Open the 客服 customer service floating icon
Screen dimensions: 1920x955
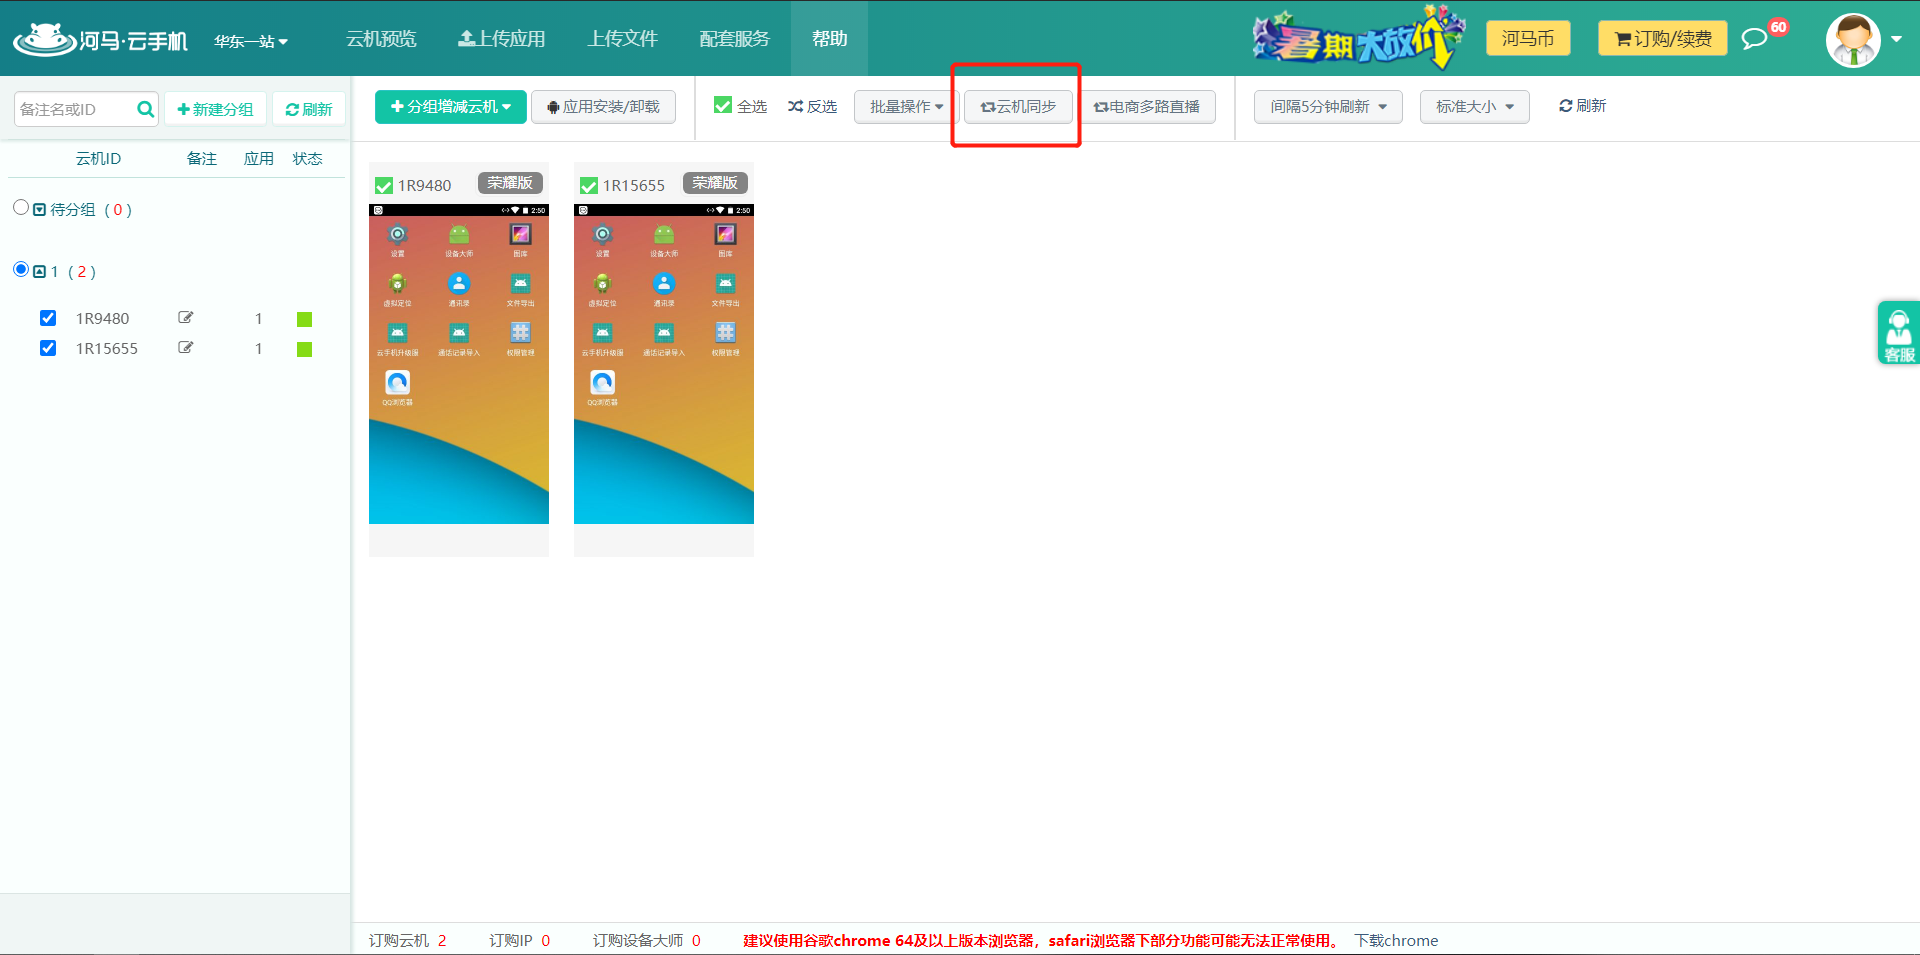[x=1898, y=333]
